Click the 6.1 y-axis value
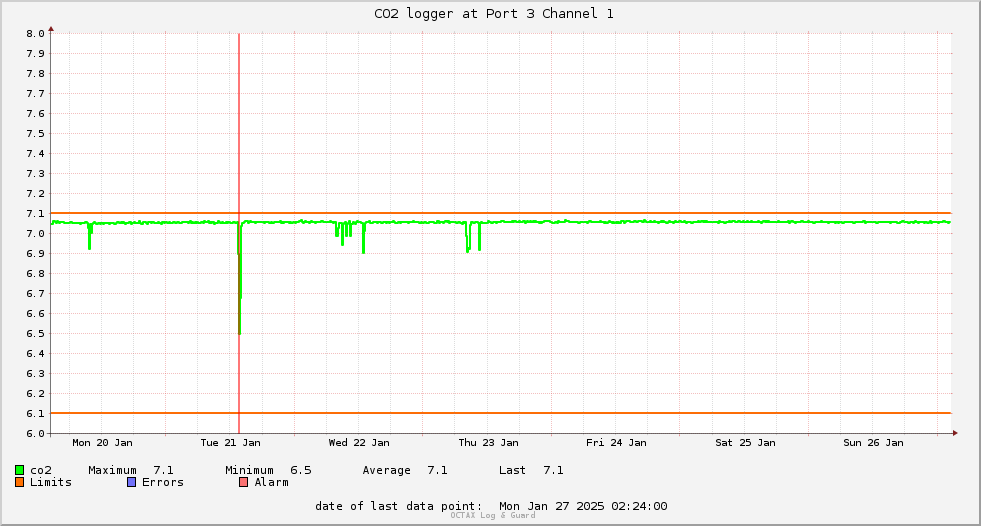The width and height of the screenshot is (981, 526). (x=35, y=414)
